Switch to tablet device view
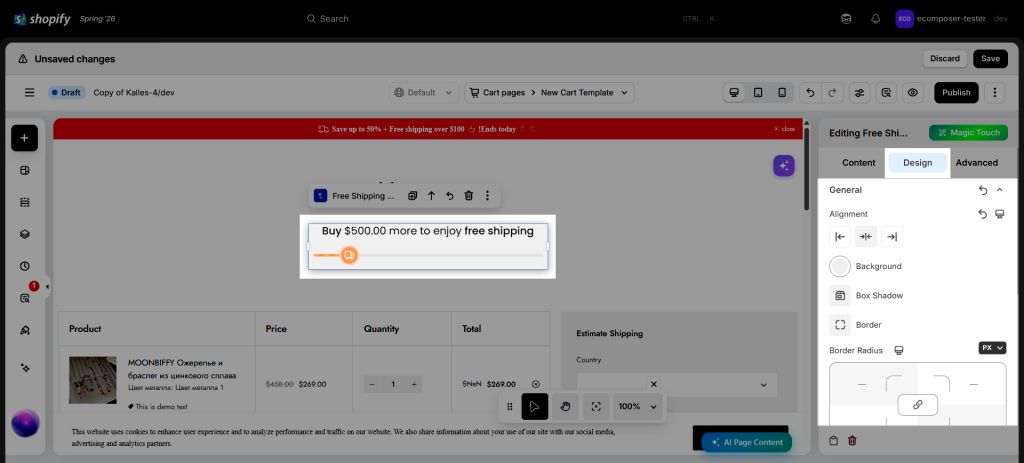Screen dimensions: 1024x463 [x=758, y=93]
